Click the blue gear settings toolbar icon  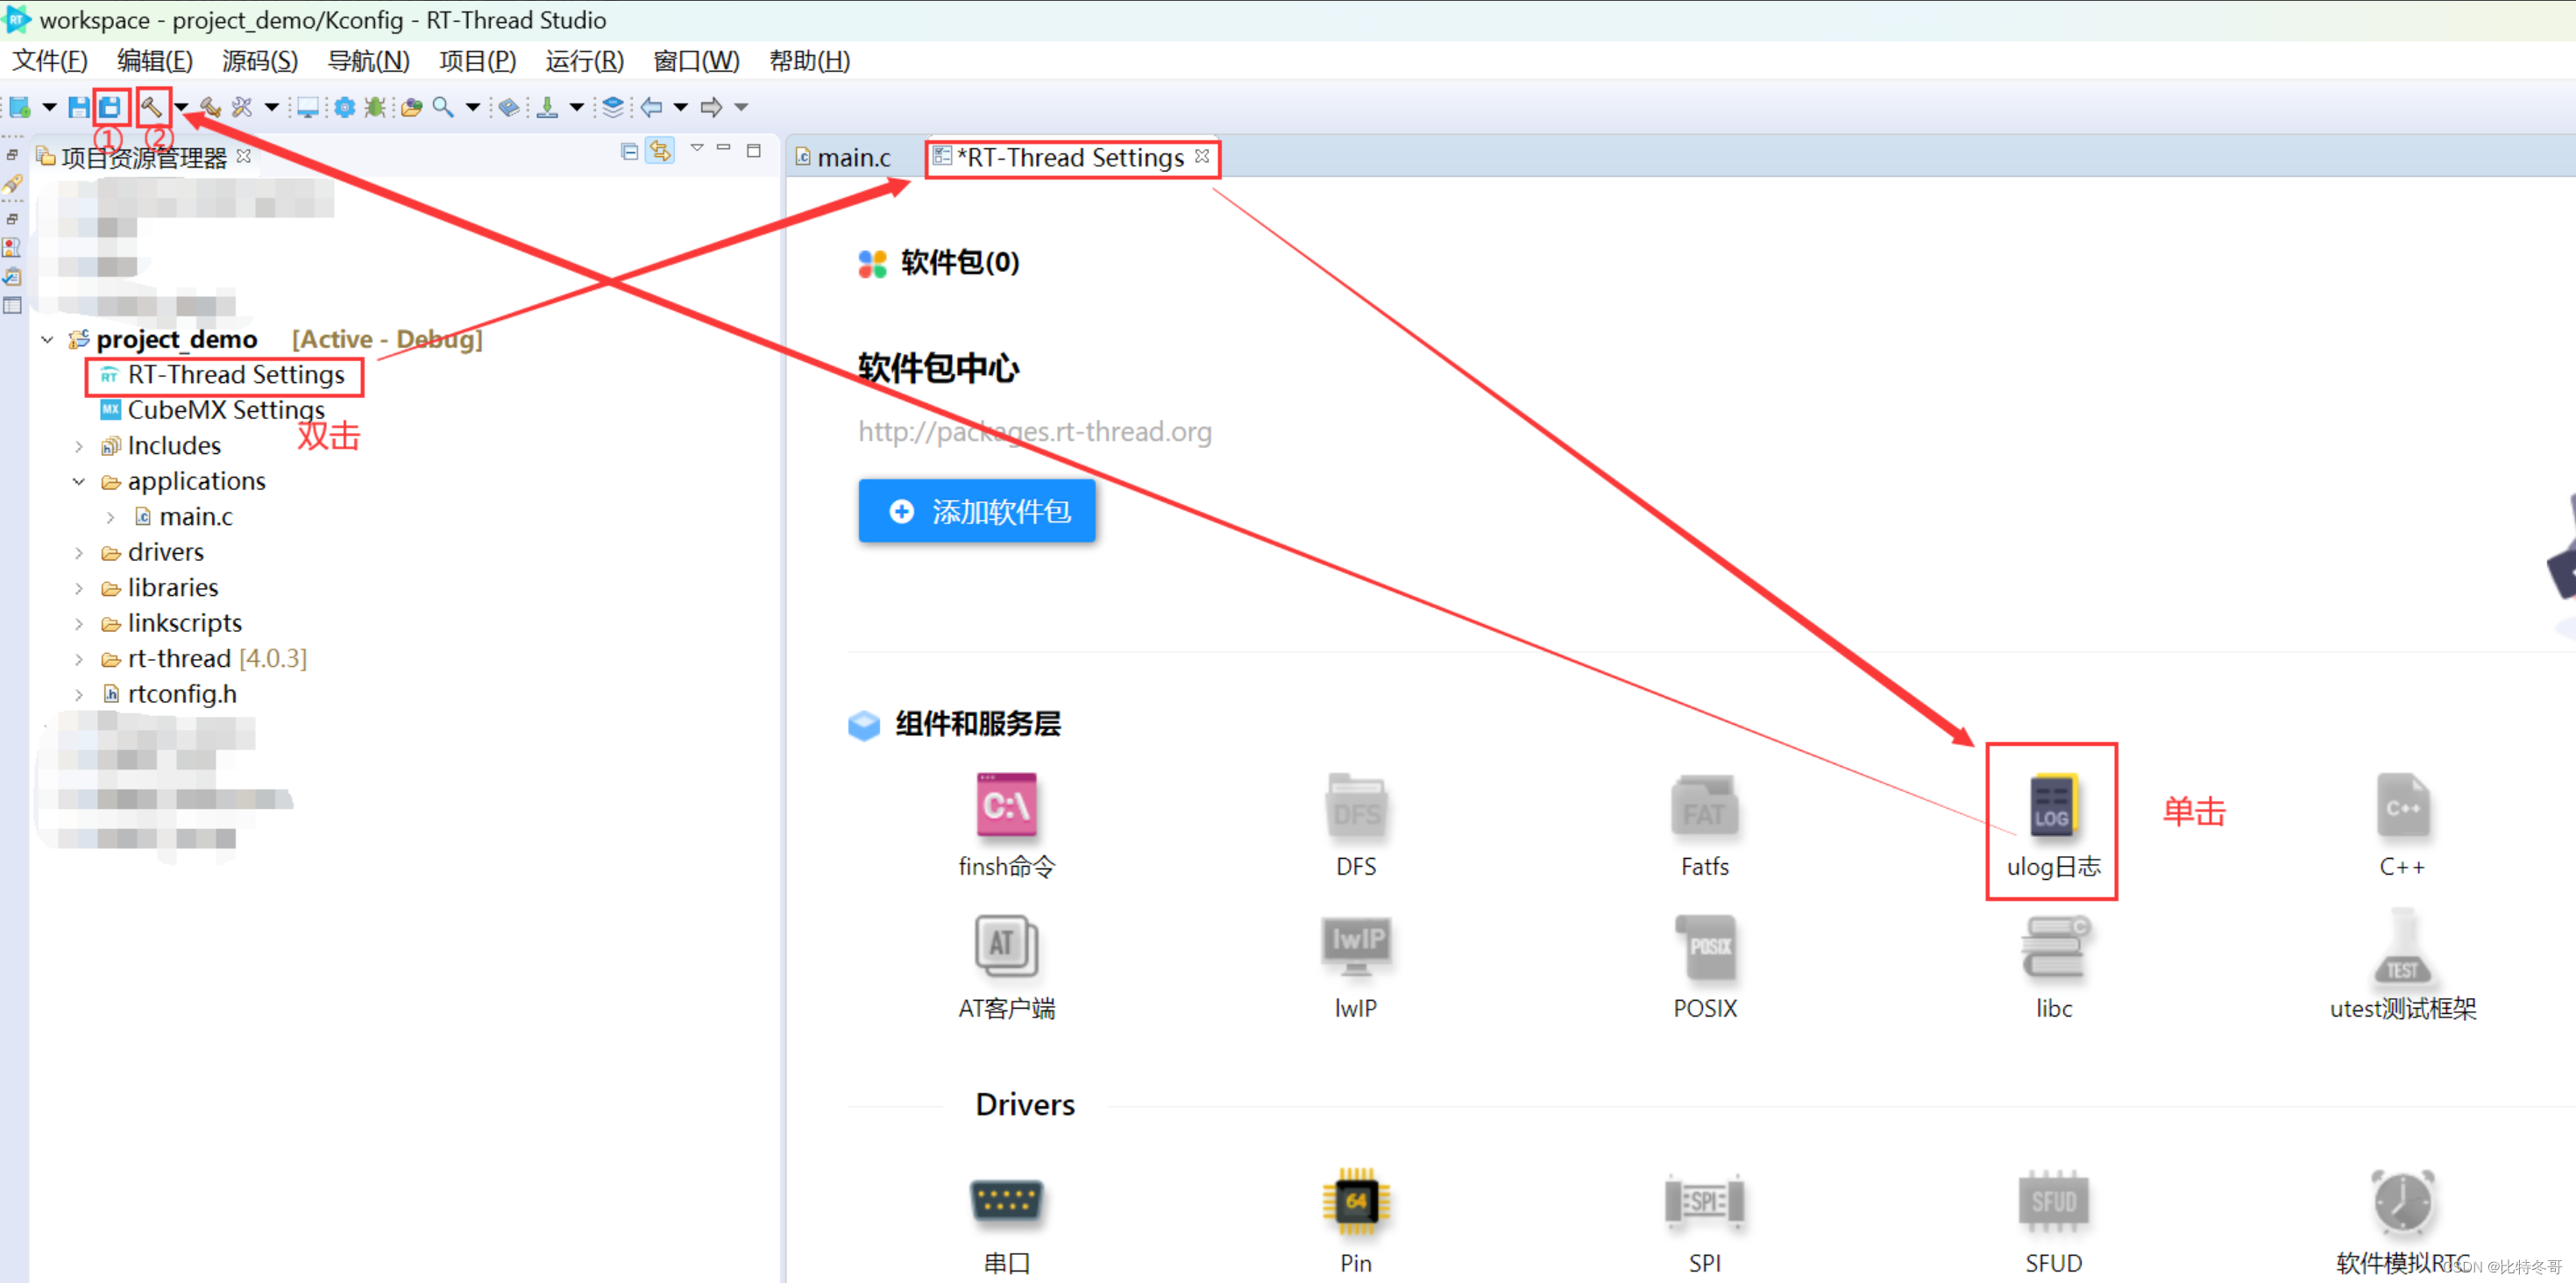344,107
